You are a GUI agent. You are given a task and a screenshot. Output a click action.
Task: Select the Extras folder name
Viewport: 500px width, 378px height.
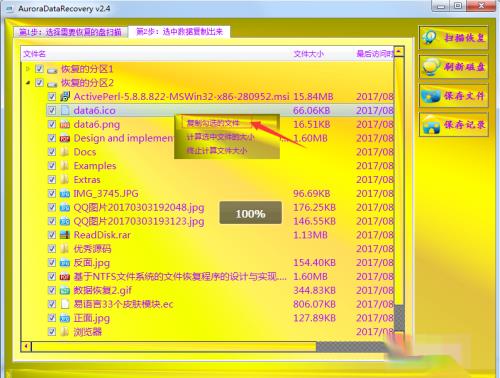[x=87, y=180]
